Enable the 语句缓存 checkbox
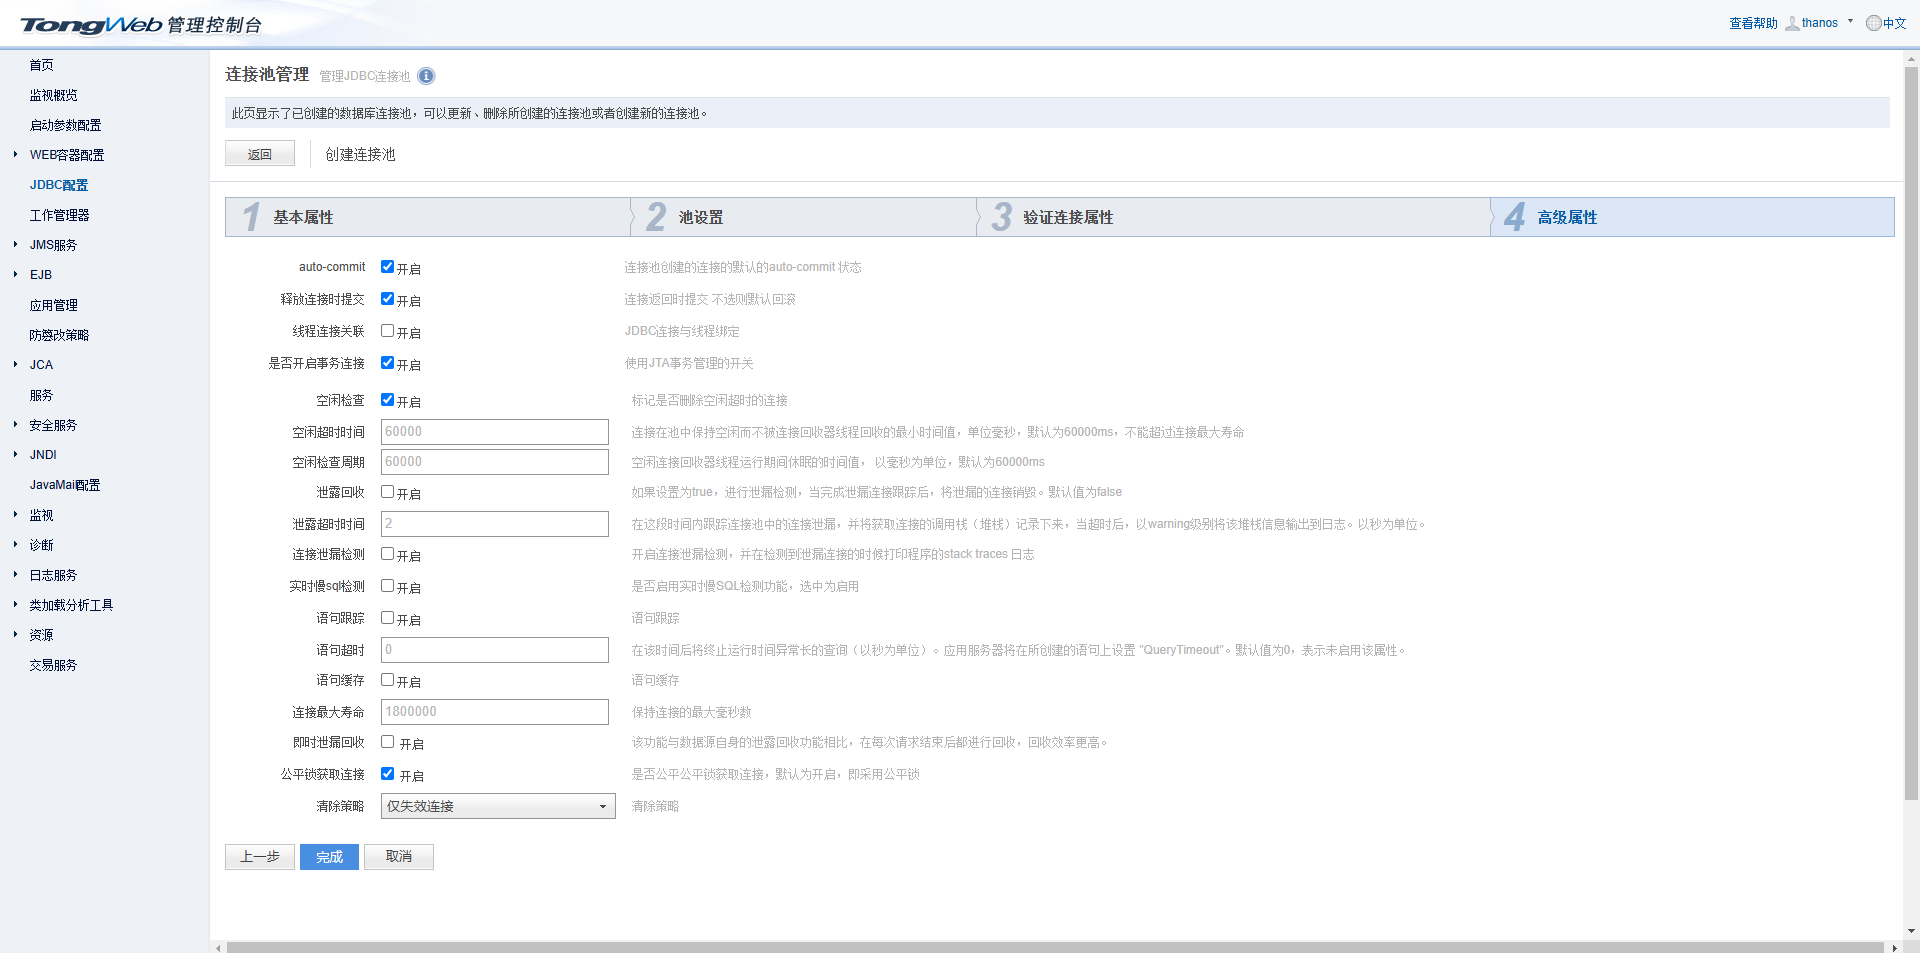Image resolution: width=1920 pixels, height=953 pixels. [x=387, y=680]
